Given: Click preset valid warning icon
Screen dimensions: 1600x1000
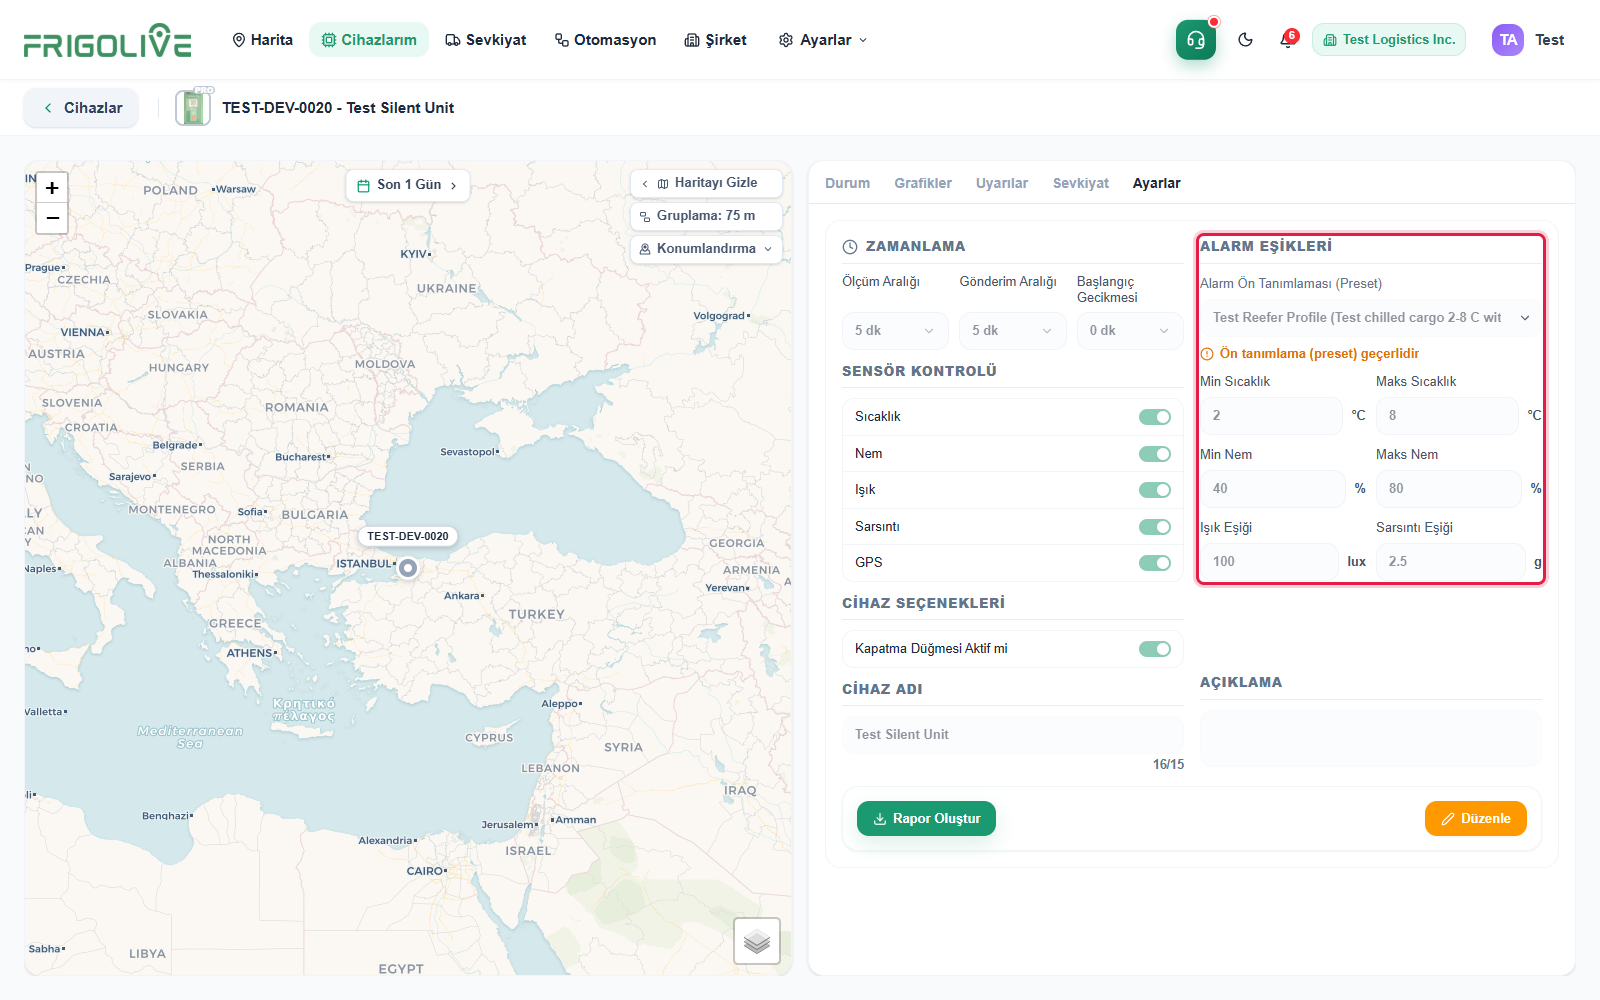Looking at the screenshot, I should [1207, 354].
